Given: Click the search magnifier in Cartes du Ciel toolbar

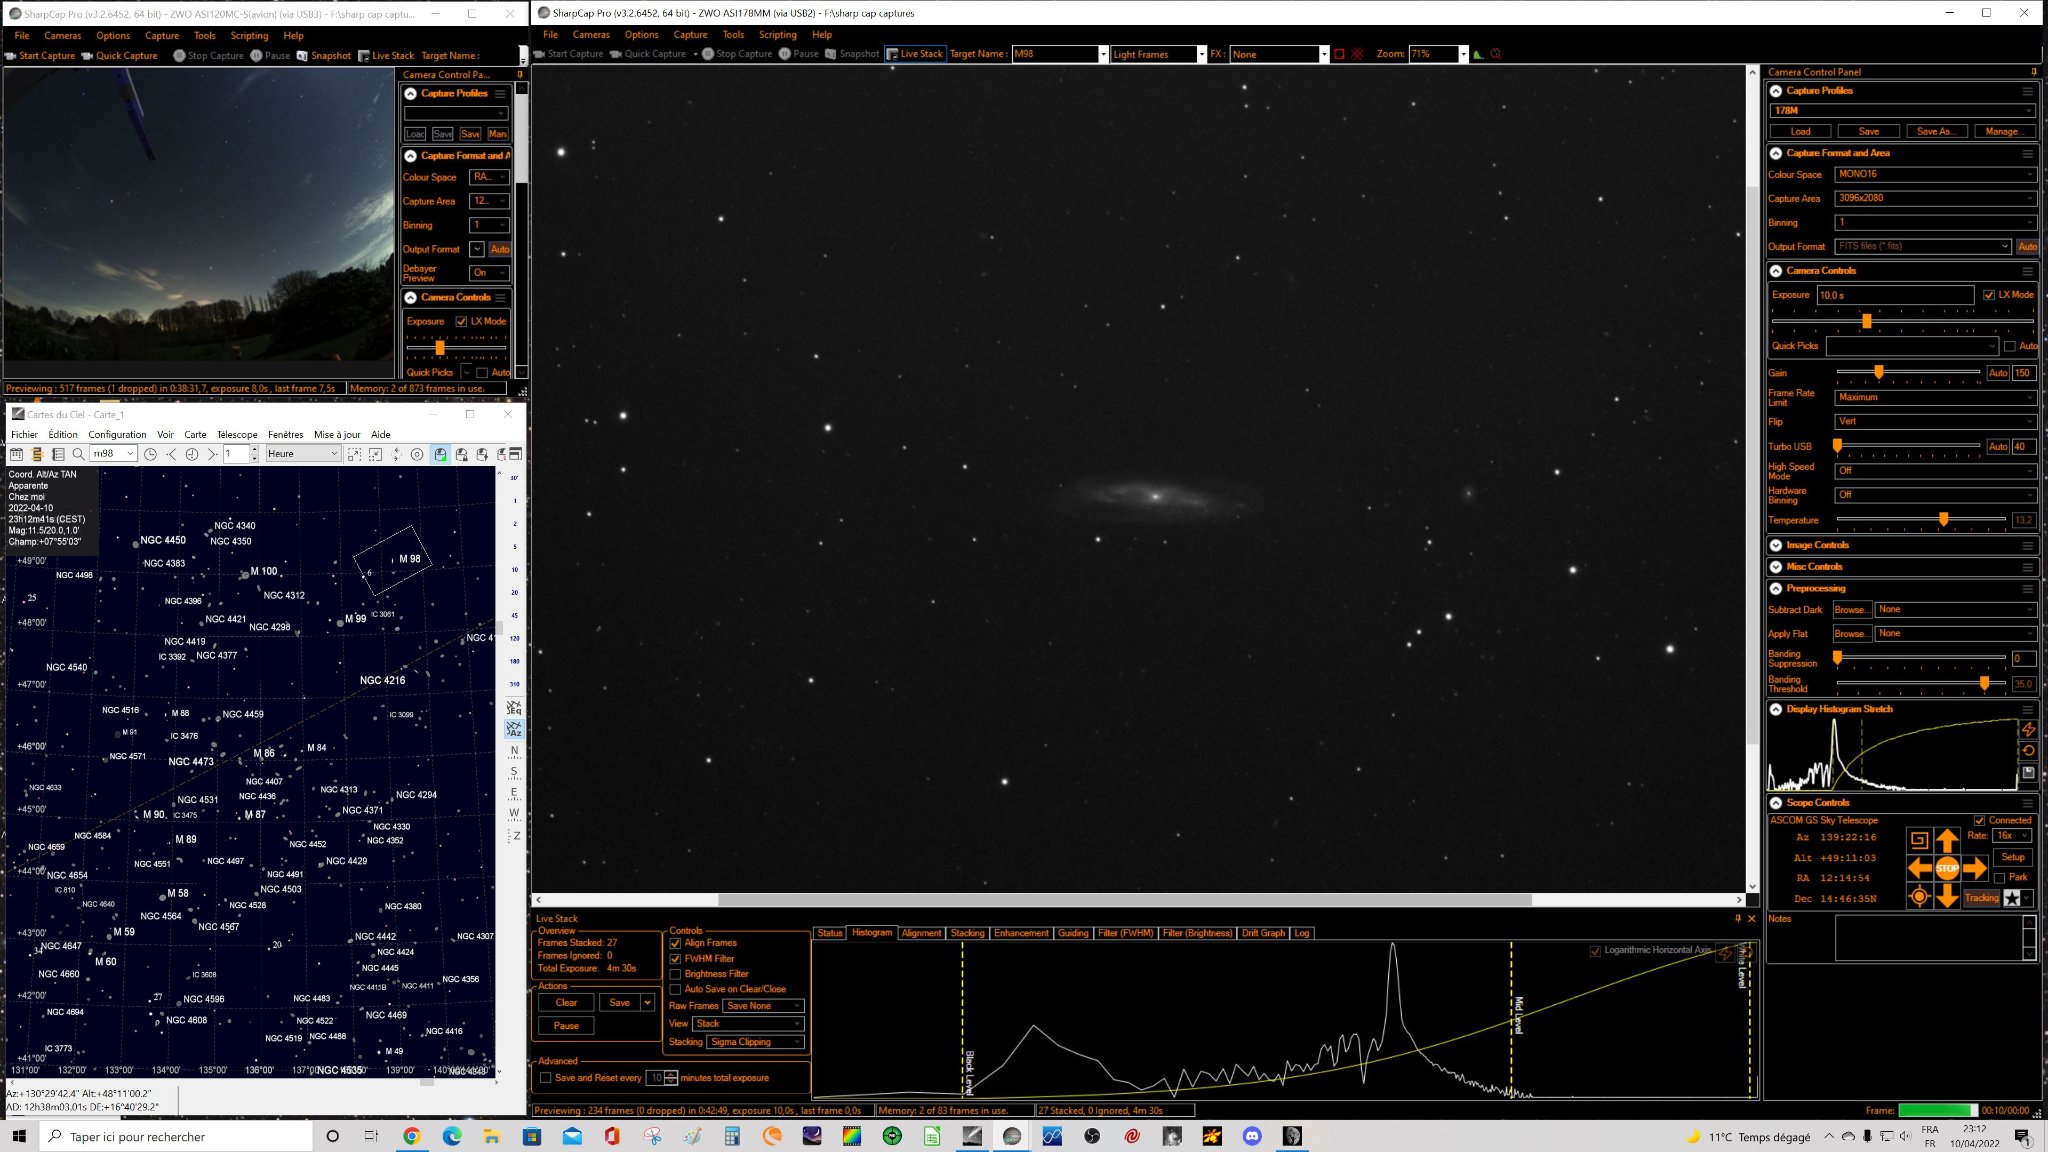Looking at the screenshot, I should (x=78, y=454).
